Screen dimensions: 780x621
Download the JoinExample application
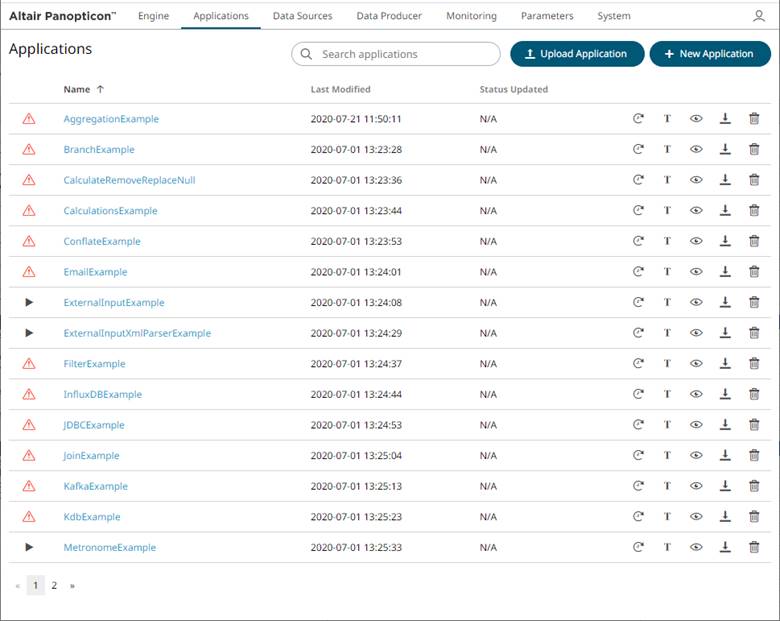[725, 456]
